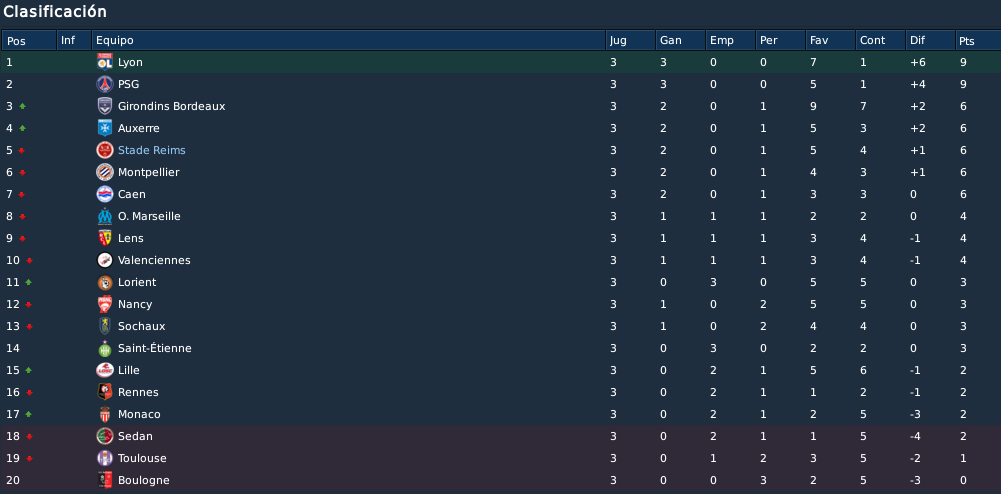Click the Lyon club crest icon
The width and height of the screenshot is (1001, 494).
point(105,62)
